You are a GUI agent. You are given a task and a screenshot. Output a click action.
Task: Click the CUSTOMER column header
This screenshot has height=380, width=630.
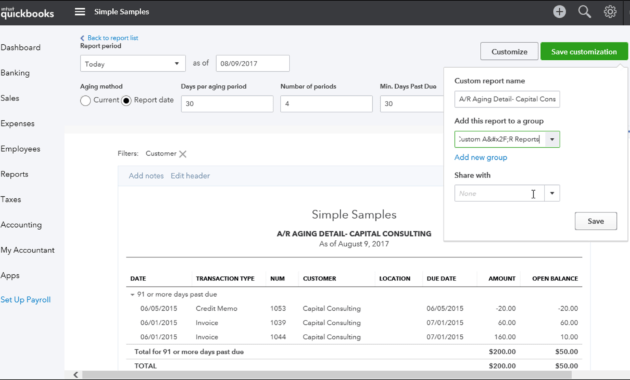click(319, 278)
